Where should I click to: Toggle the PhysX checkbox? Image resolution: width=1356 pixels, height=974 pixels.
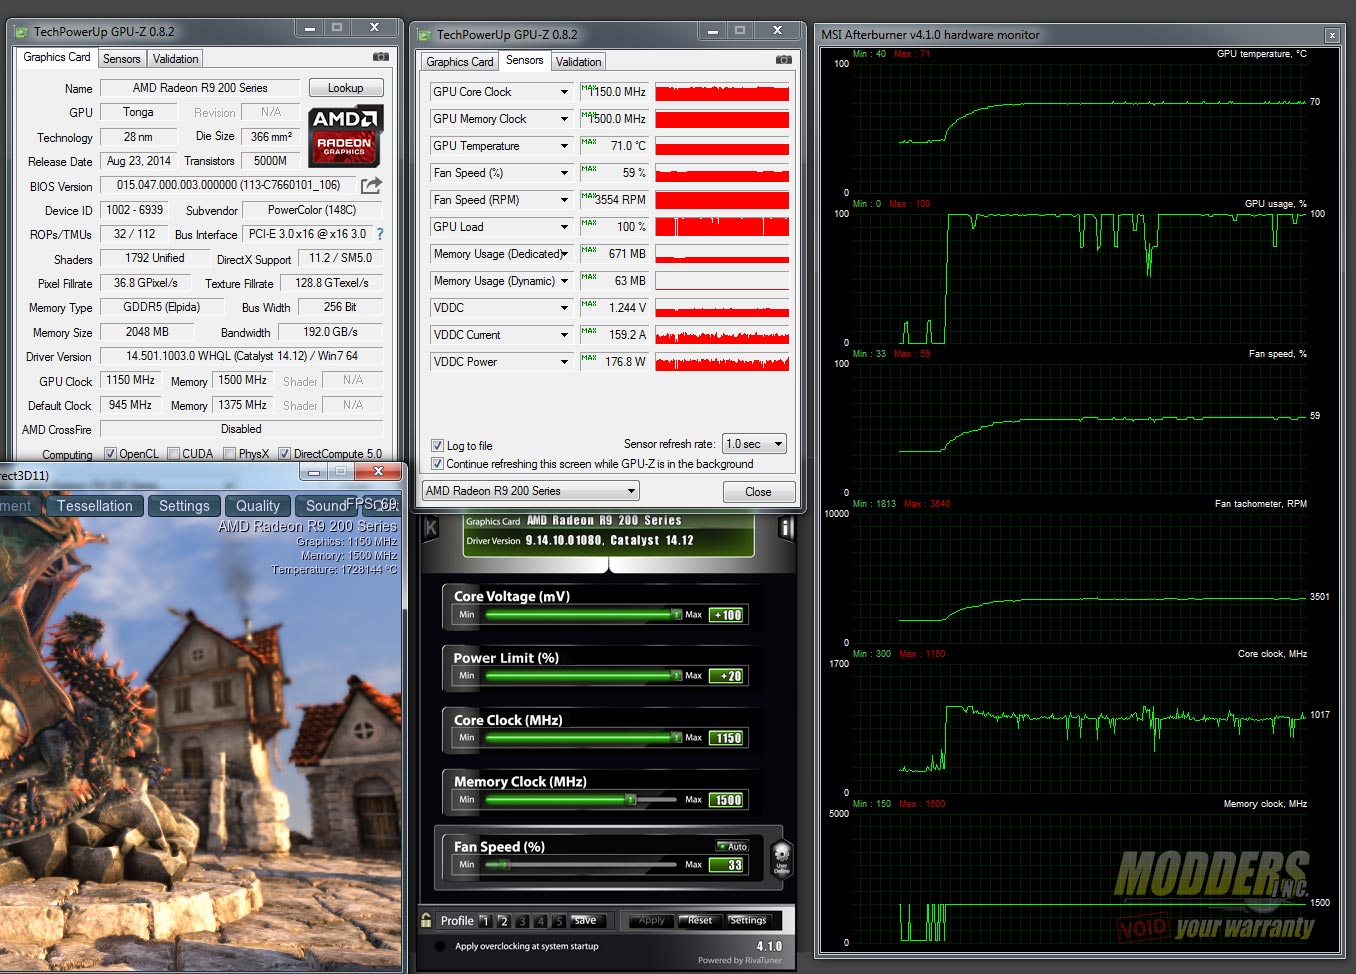click(230, 454)
